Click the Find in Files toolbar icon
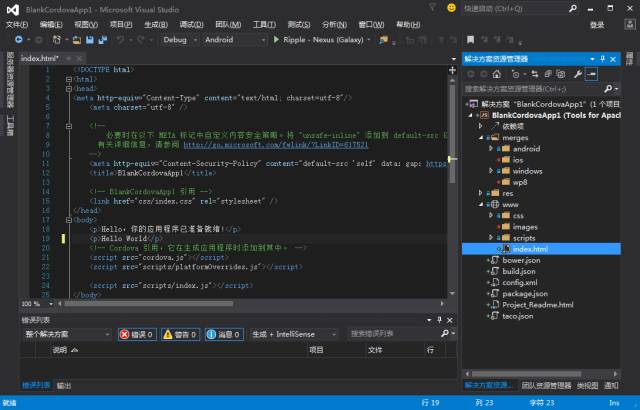The image size is (640, 410). (x=383, y=40)
